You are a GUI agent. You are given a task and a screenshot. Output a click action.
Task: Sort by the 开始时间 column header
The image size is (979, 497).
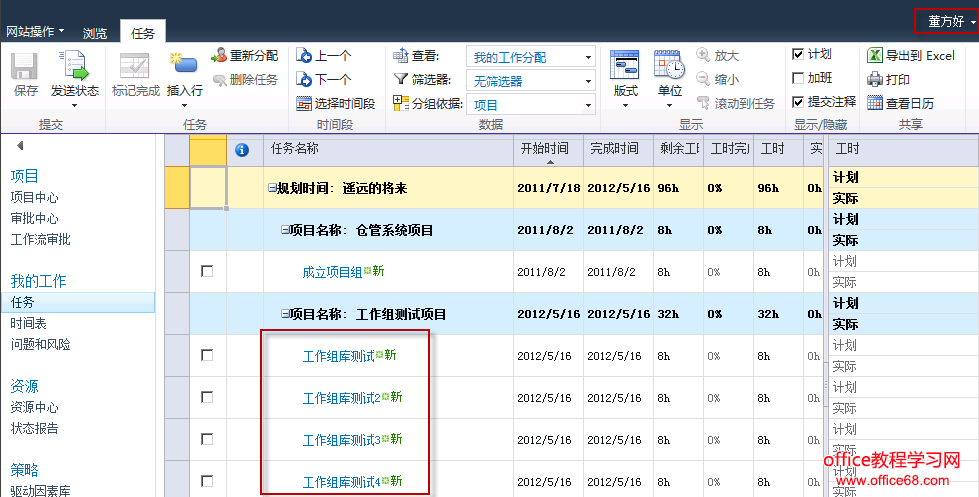(545, 149)
